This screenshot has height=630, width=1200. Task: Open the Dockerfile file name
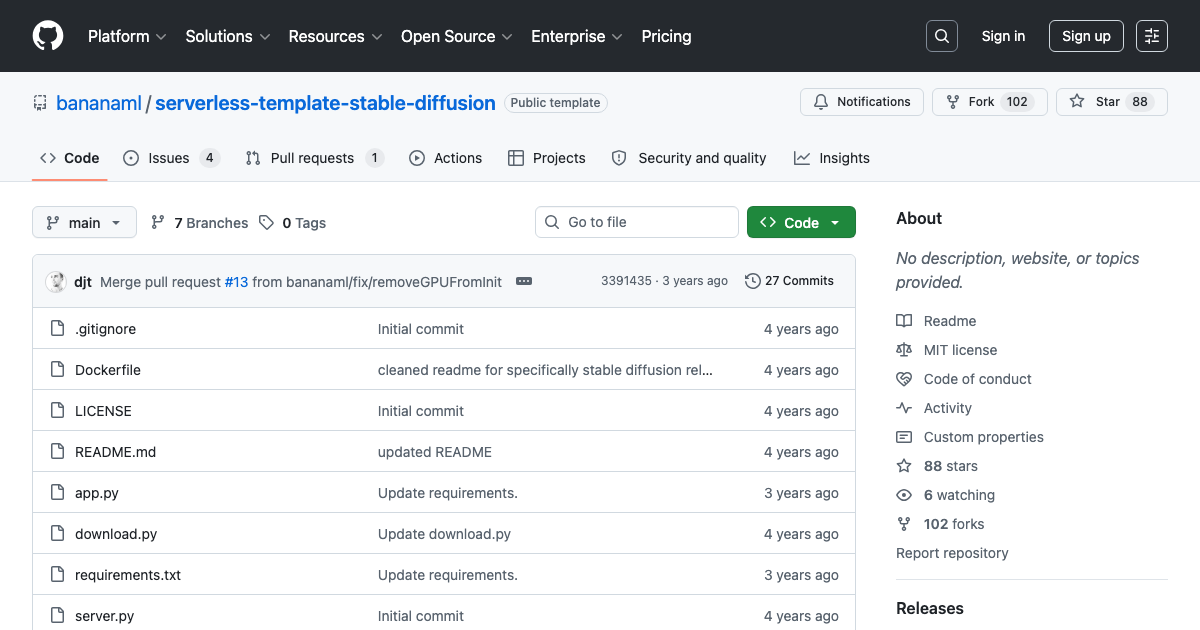[x=108, y=370]
